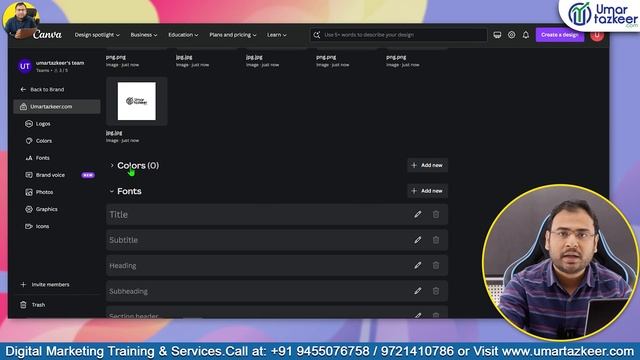Delete the Heading font style
Screen dimensions: 640x360
click(x=436, y=265)
